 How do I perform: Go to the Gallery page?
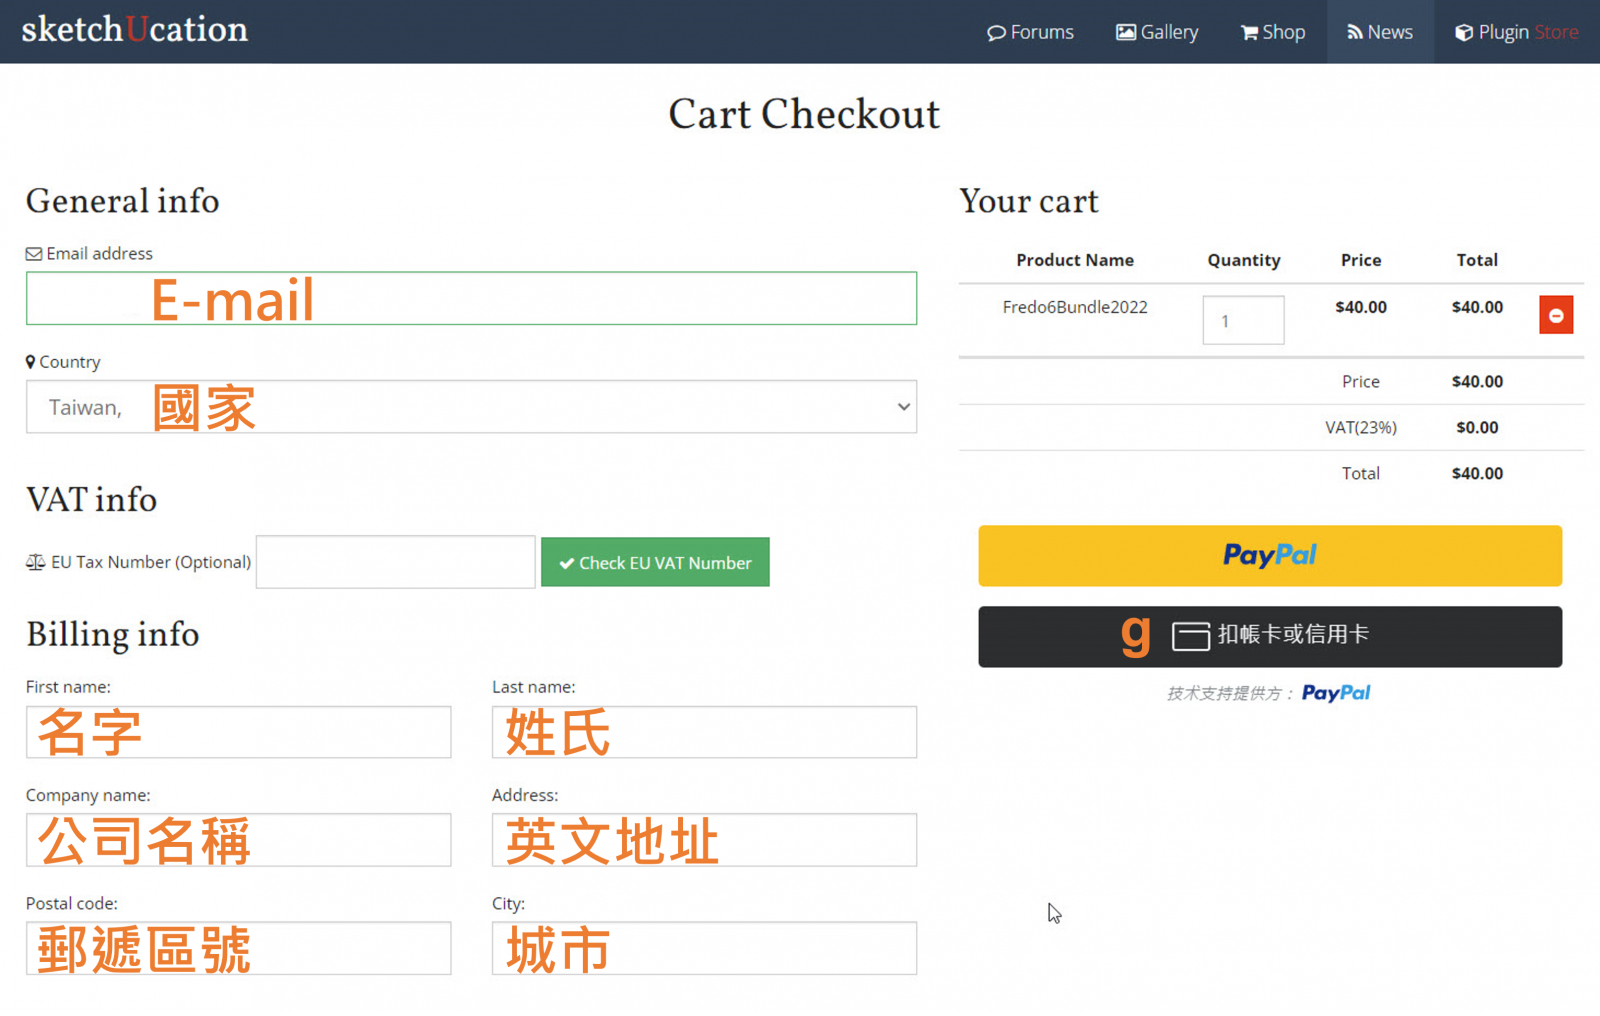pos(1157,32)
